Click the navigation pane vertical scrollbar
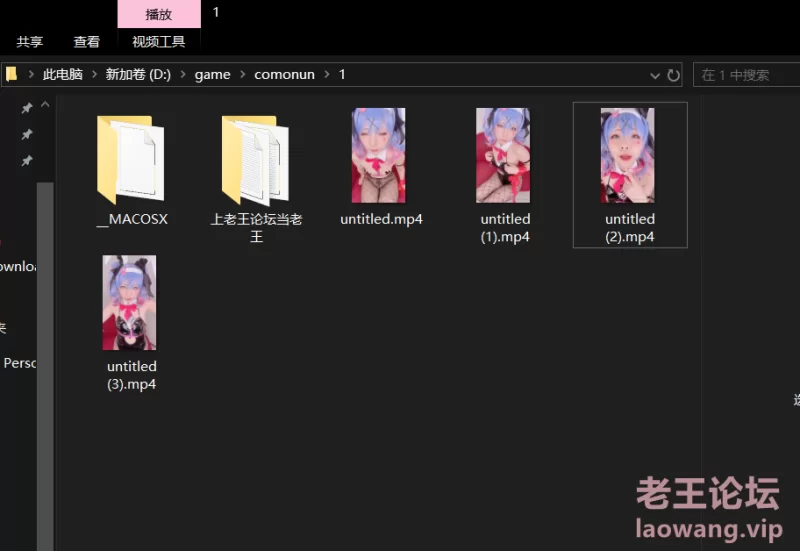This screenshot has width=800, height=551. [x=45, y=366]
